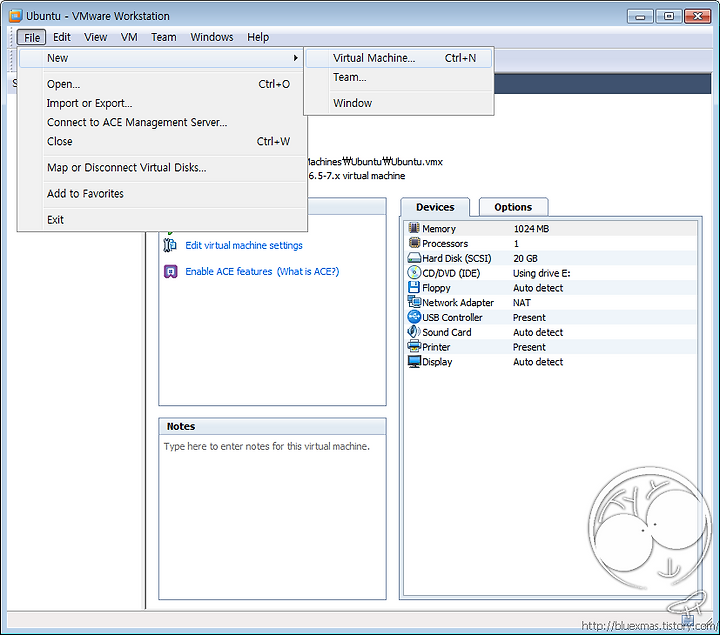
Task: Click the Display monitor icon
Action: click(x=414, y=361)
